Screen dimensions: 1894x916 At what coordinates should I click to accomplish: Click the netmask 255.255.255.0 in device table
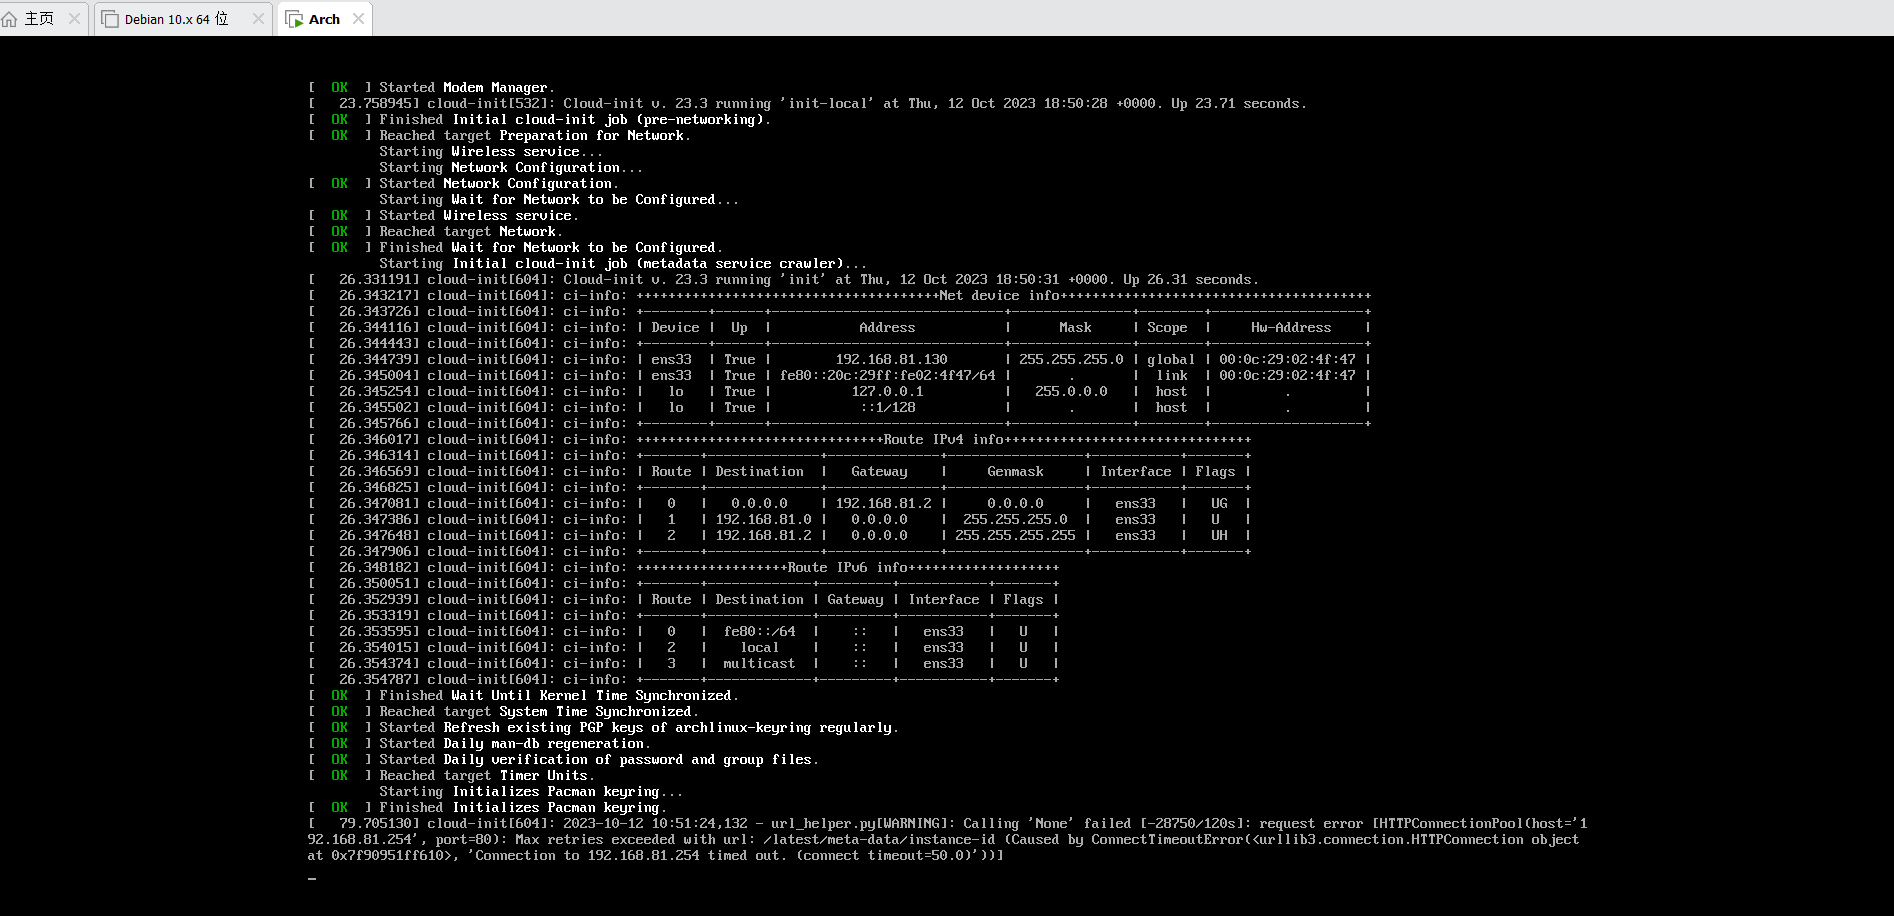click(1071, 360)
